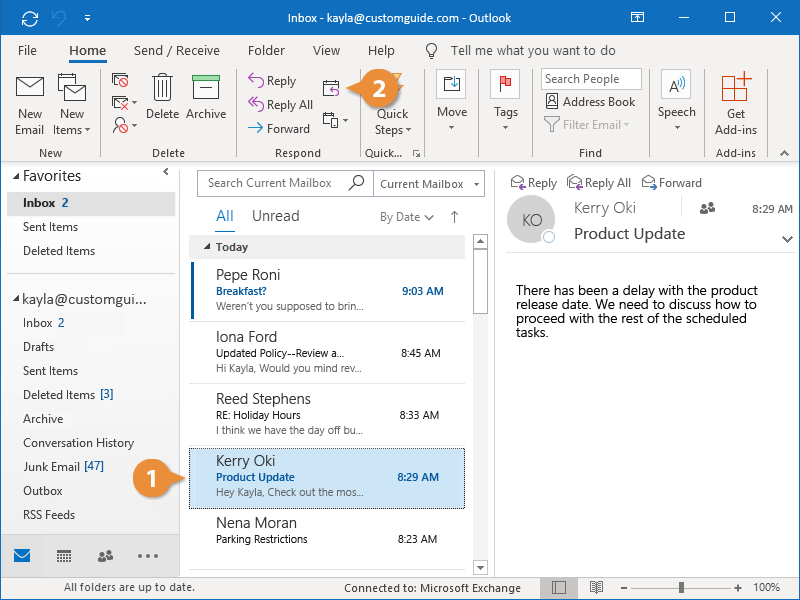Open the More respond actions icon

(335, 120)
